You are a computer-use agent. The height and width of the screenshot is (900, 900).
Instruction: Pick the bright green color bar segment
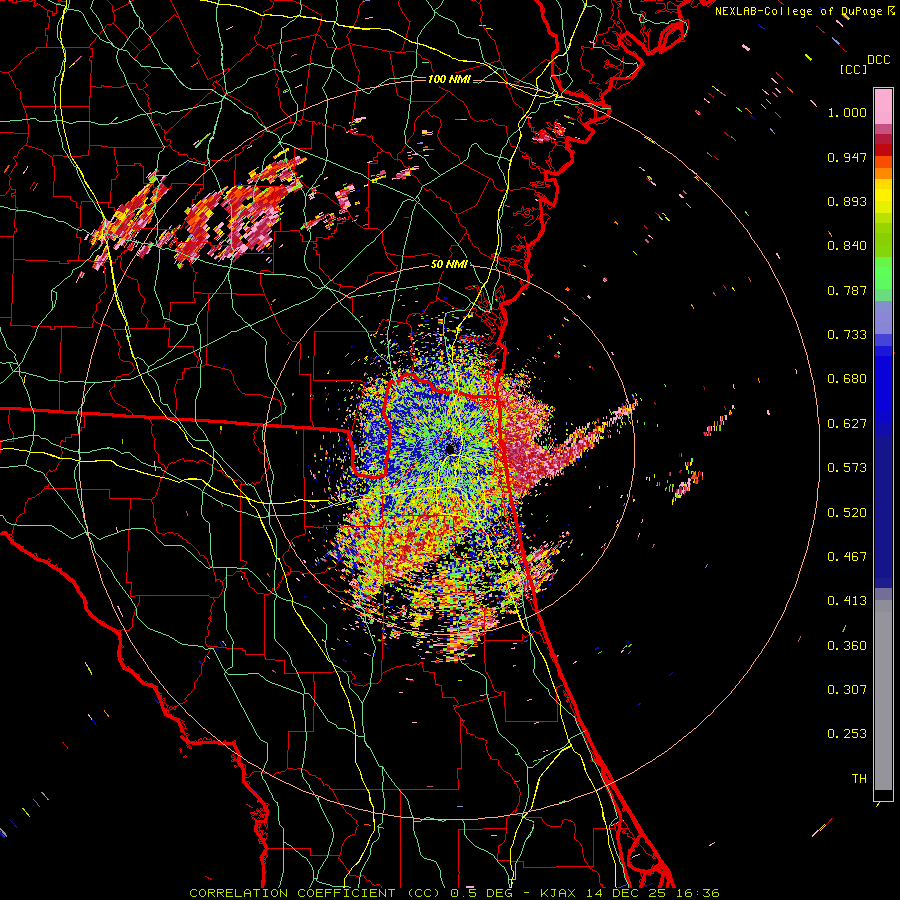883,273
